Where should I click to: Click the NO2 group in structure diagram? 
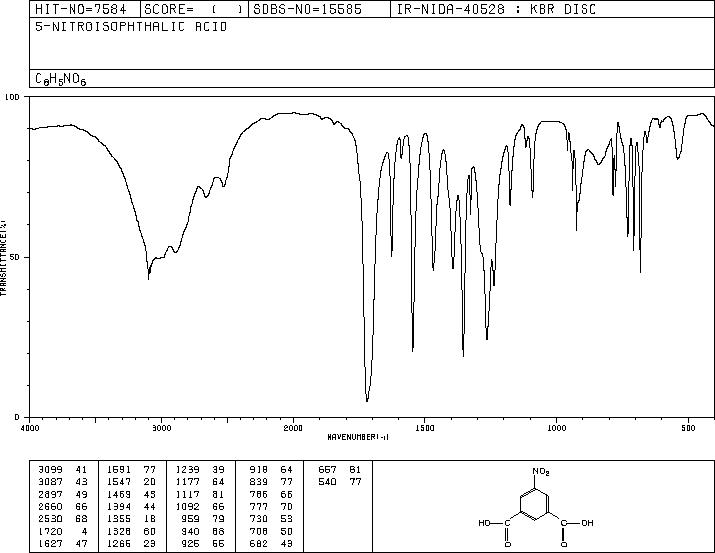tap(541, 472)
